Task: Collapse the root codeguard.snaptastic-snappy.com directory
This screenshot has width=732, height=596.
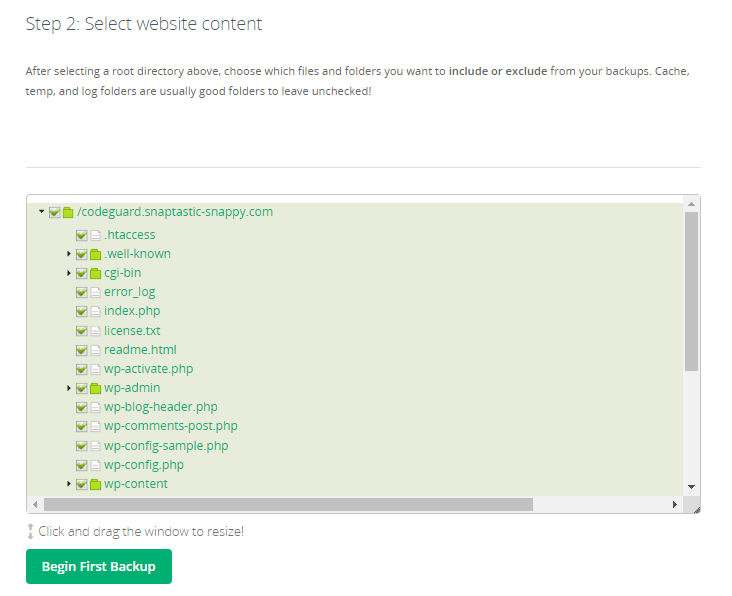Action: click(41, 212)
